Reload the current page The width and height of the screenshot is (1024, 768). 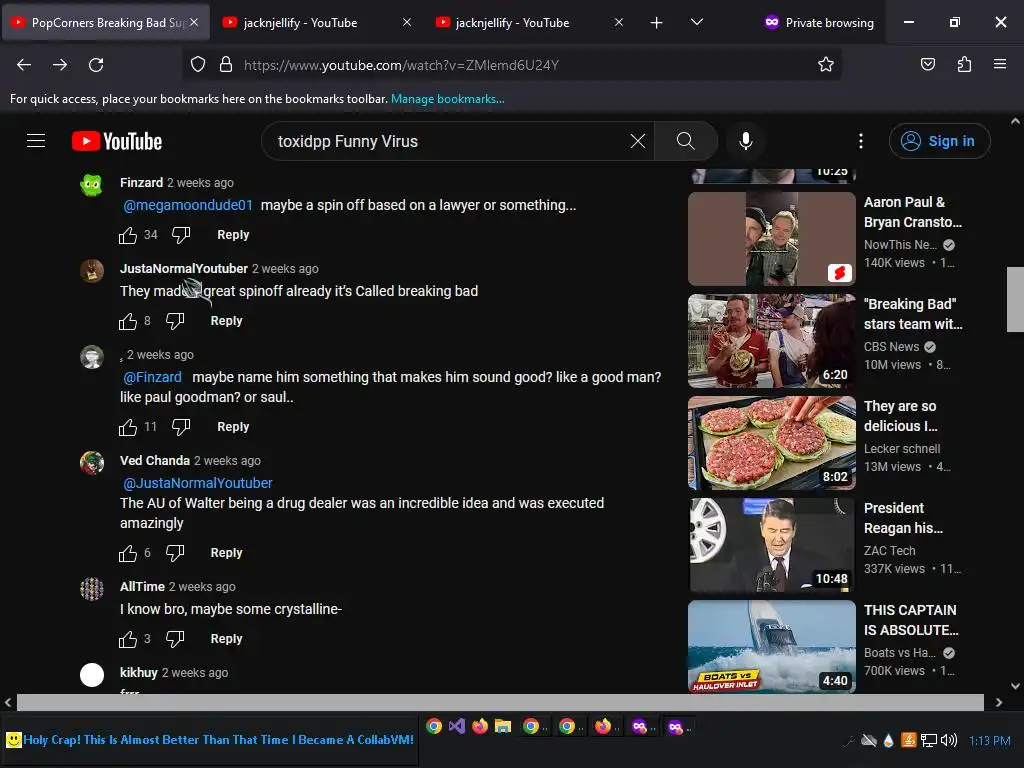pyautogui.click(x=96, y=65)
